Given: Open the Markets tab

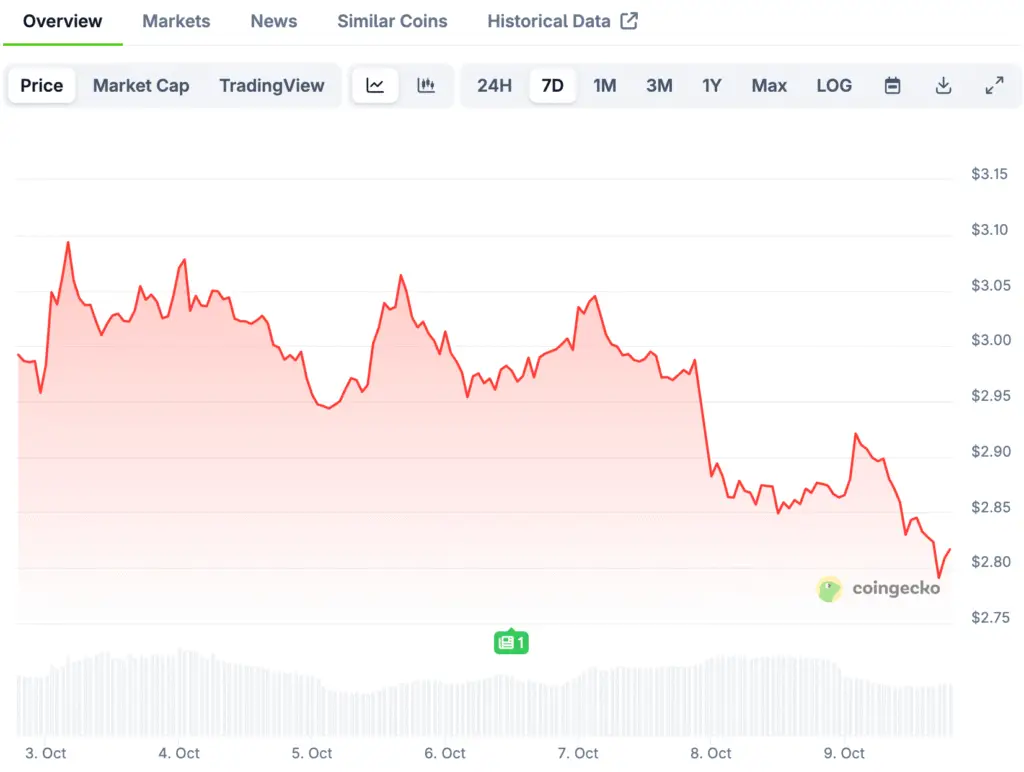Looking at the screenshot, I should click(x=176, y=21).
